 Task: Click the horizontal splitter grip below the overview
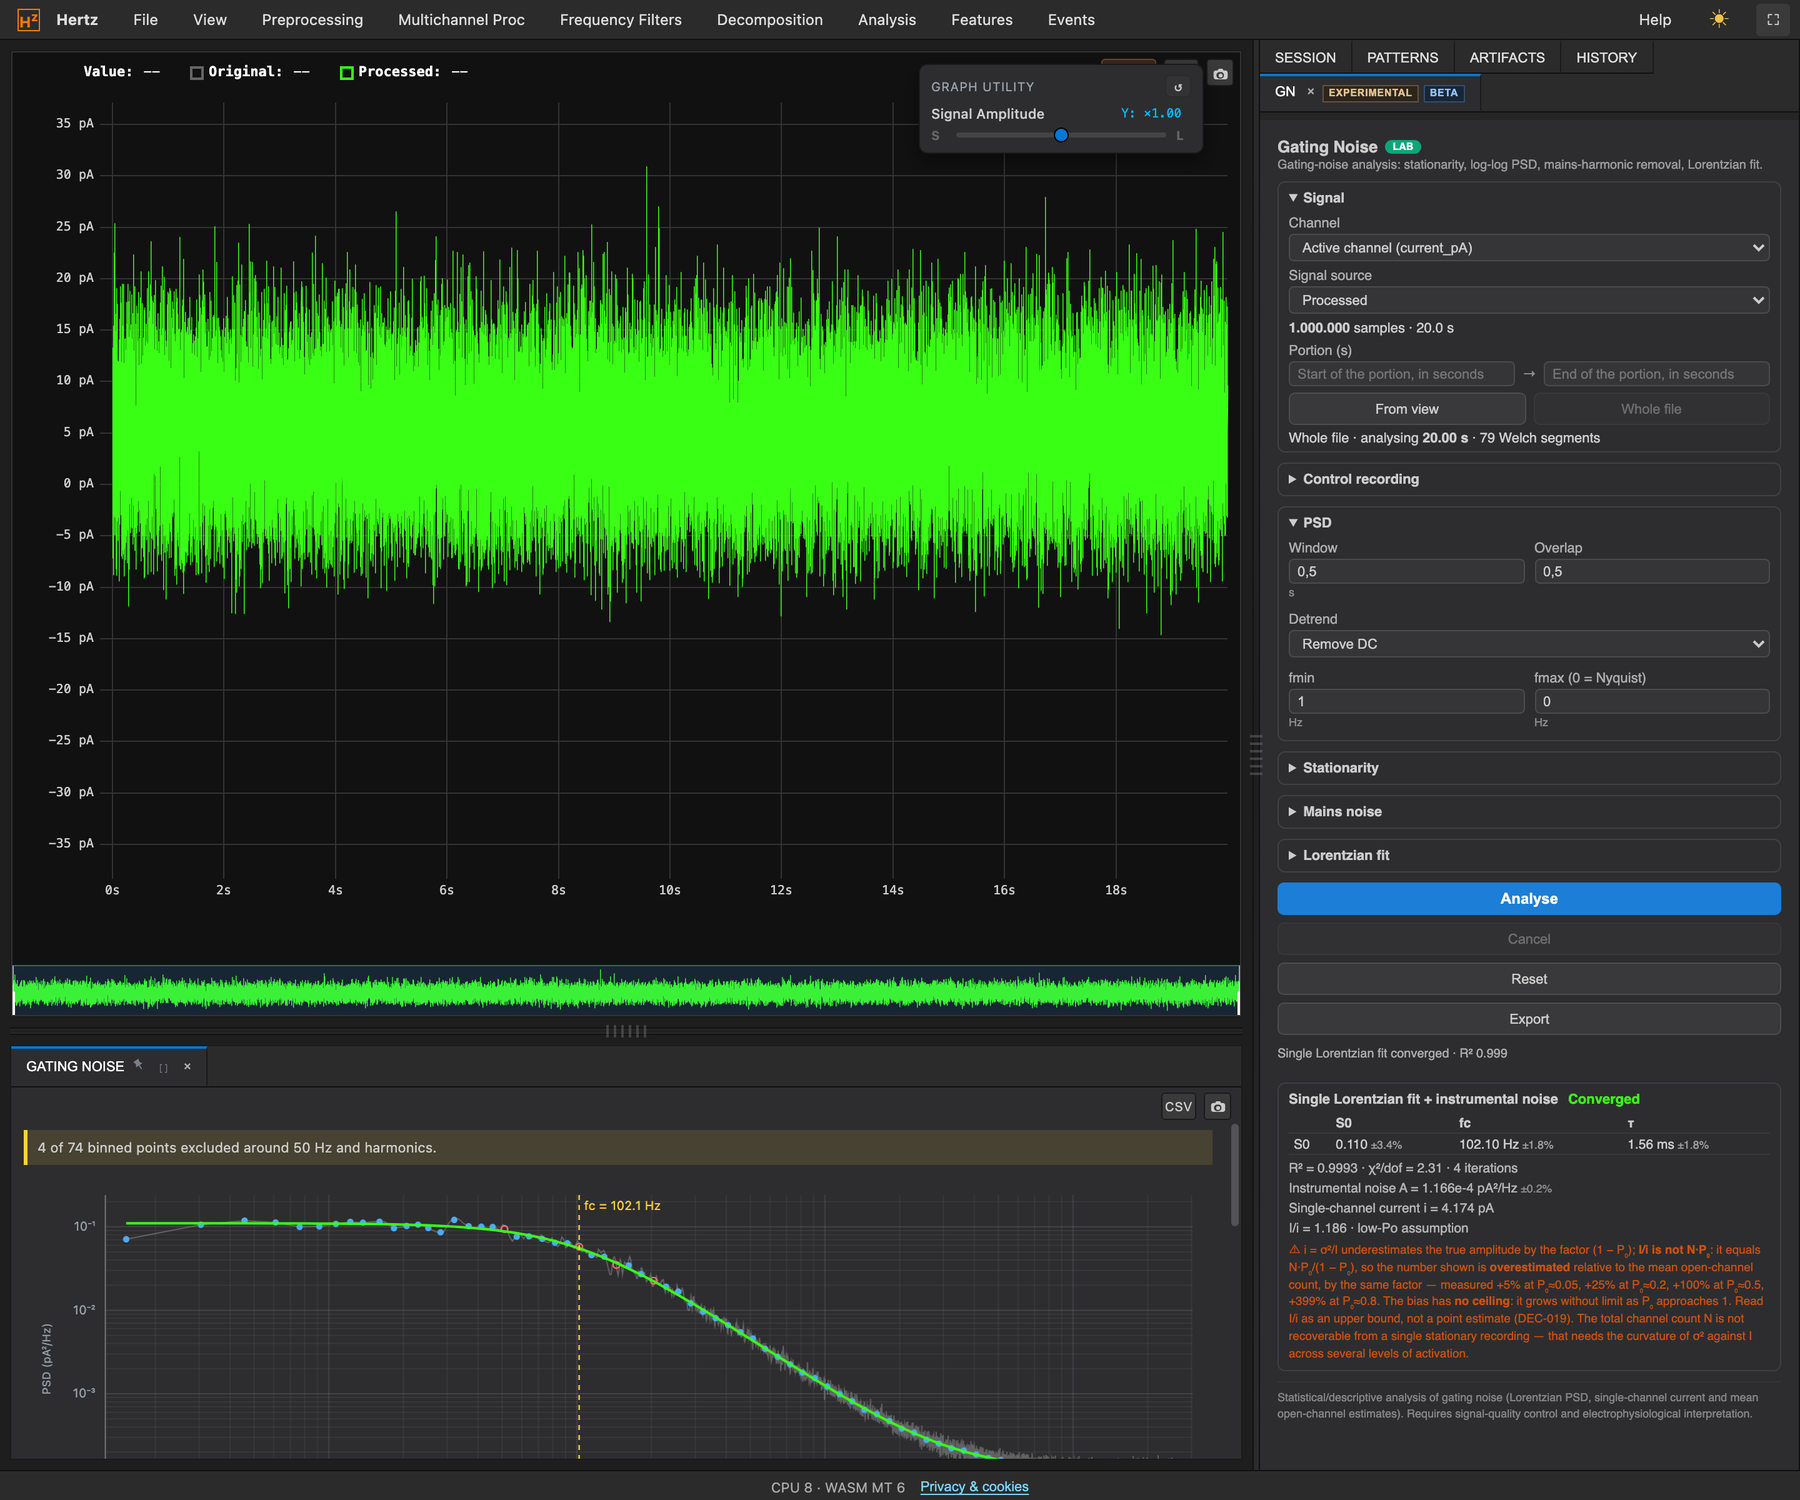click(626, 1031)
